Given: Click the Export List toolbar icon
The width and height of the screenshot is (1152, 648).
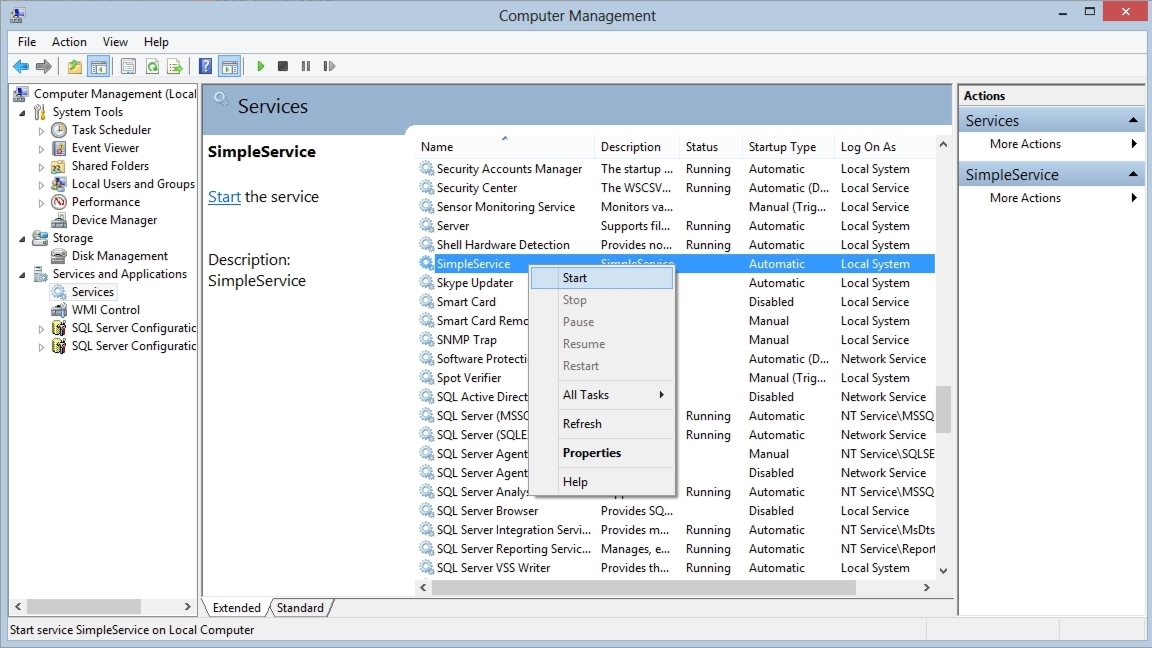Looking at the screenshot, I should pos(175,66).
